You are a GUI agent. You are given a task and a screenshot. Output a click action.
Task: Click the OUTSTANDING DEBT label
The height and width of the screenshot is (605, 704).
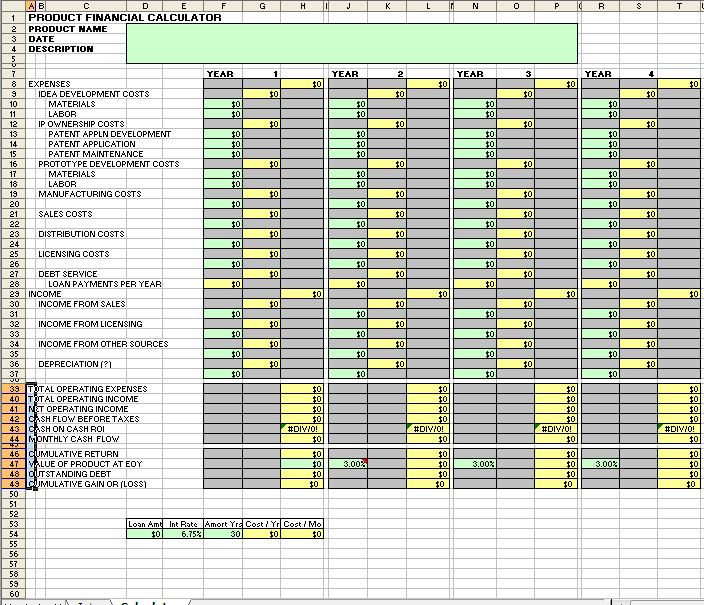coord(70,474)
